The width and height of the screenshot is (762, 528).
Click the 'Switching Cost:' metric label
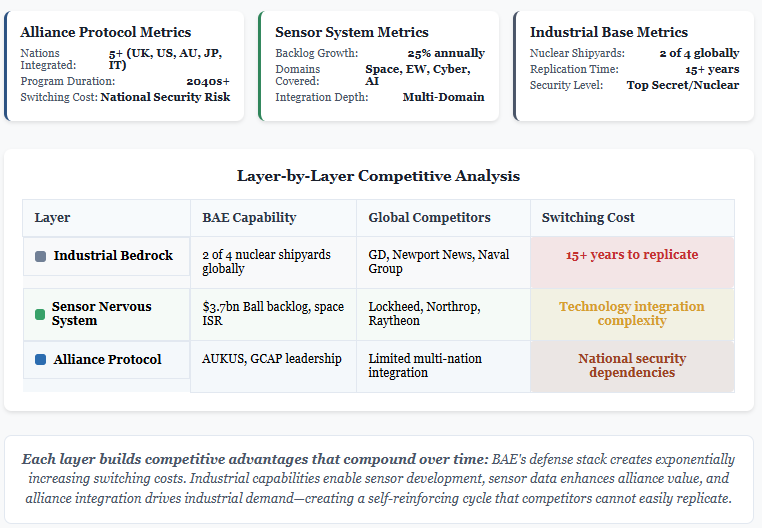point(59,97)
